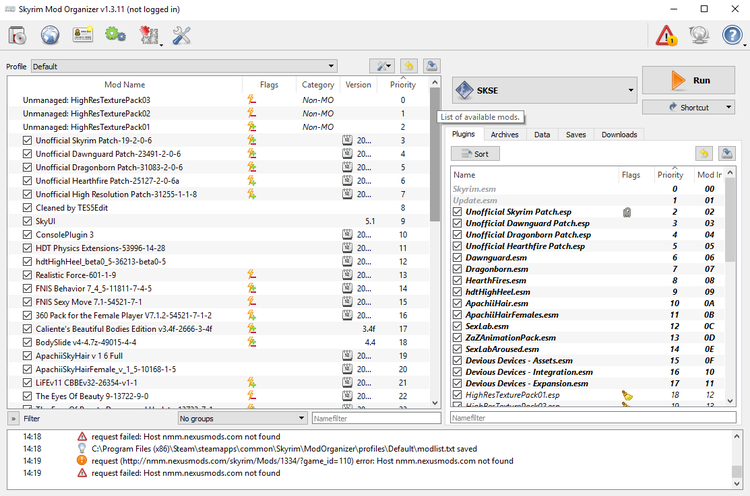
Task: Open the Data tab
Action: coord(542,134)
